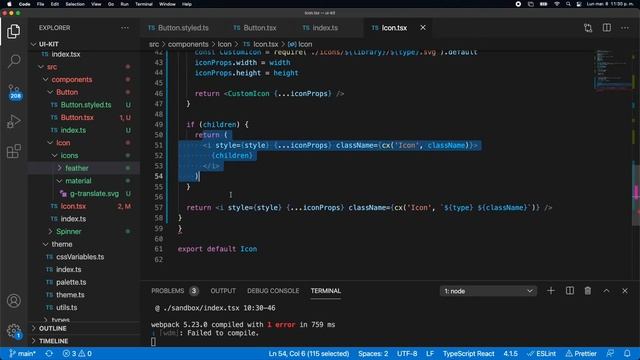Close the Icon.tsx tab
Image resolution: width=640 pixels, height=360 pixels.
tap(423, 27)
